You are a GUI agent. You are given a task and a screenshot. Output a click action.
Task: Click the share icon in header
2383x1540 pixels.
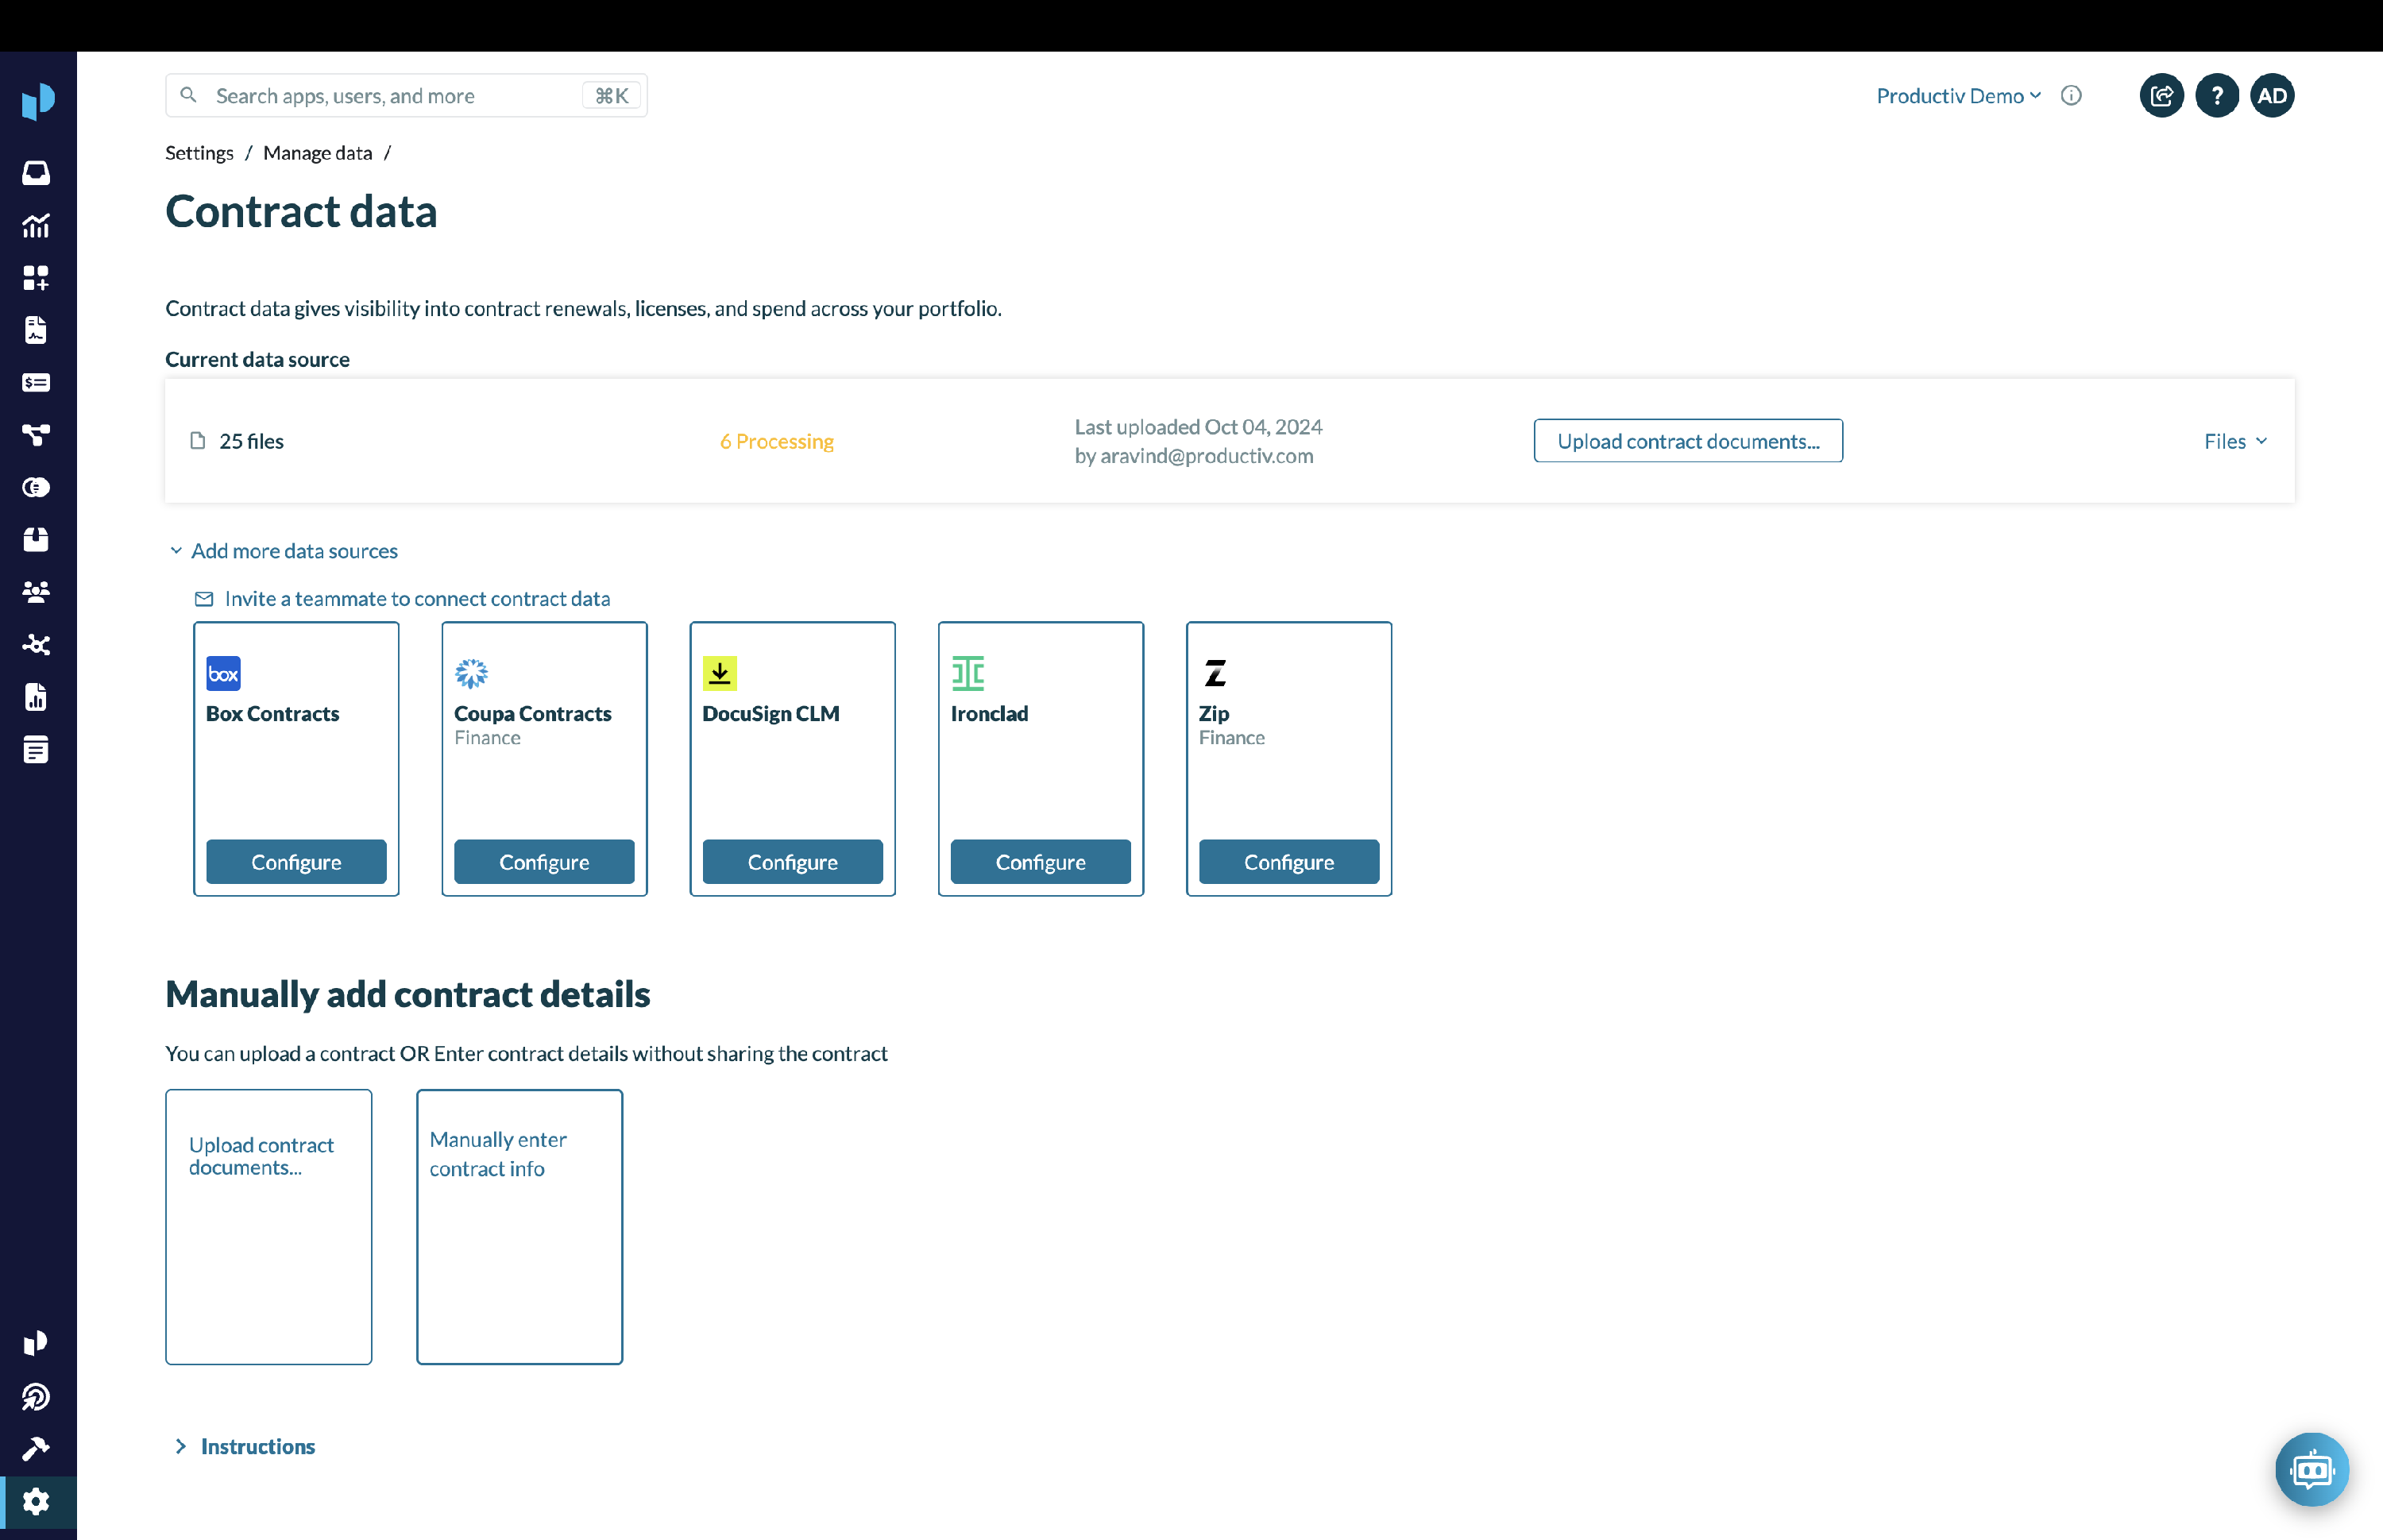(2161, 96)
